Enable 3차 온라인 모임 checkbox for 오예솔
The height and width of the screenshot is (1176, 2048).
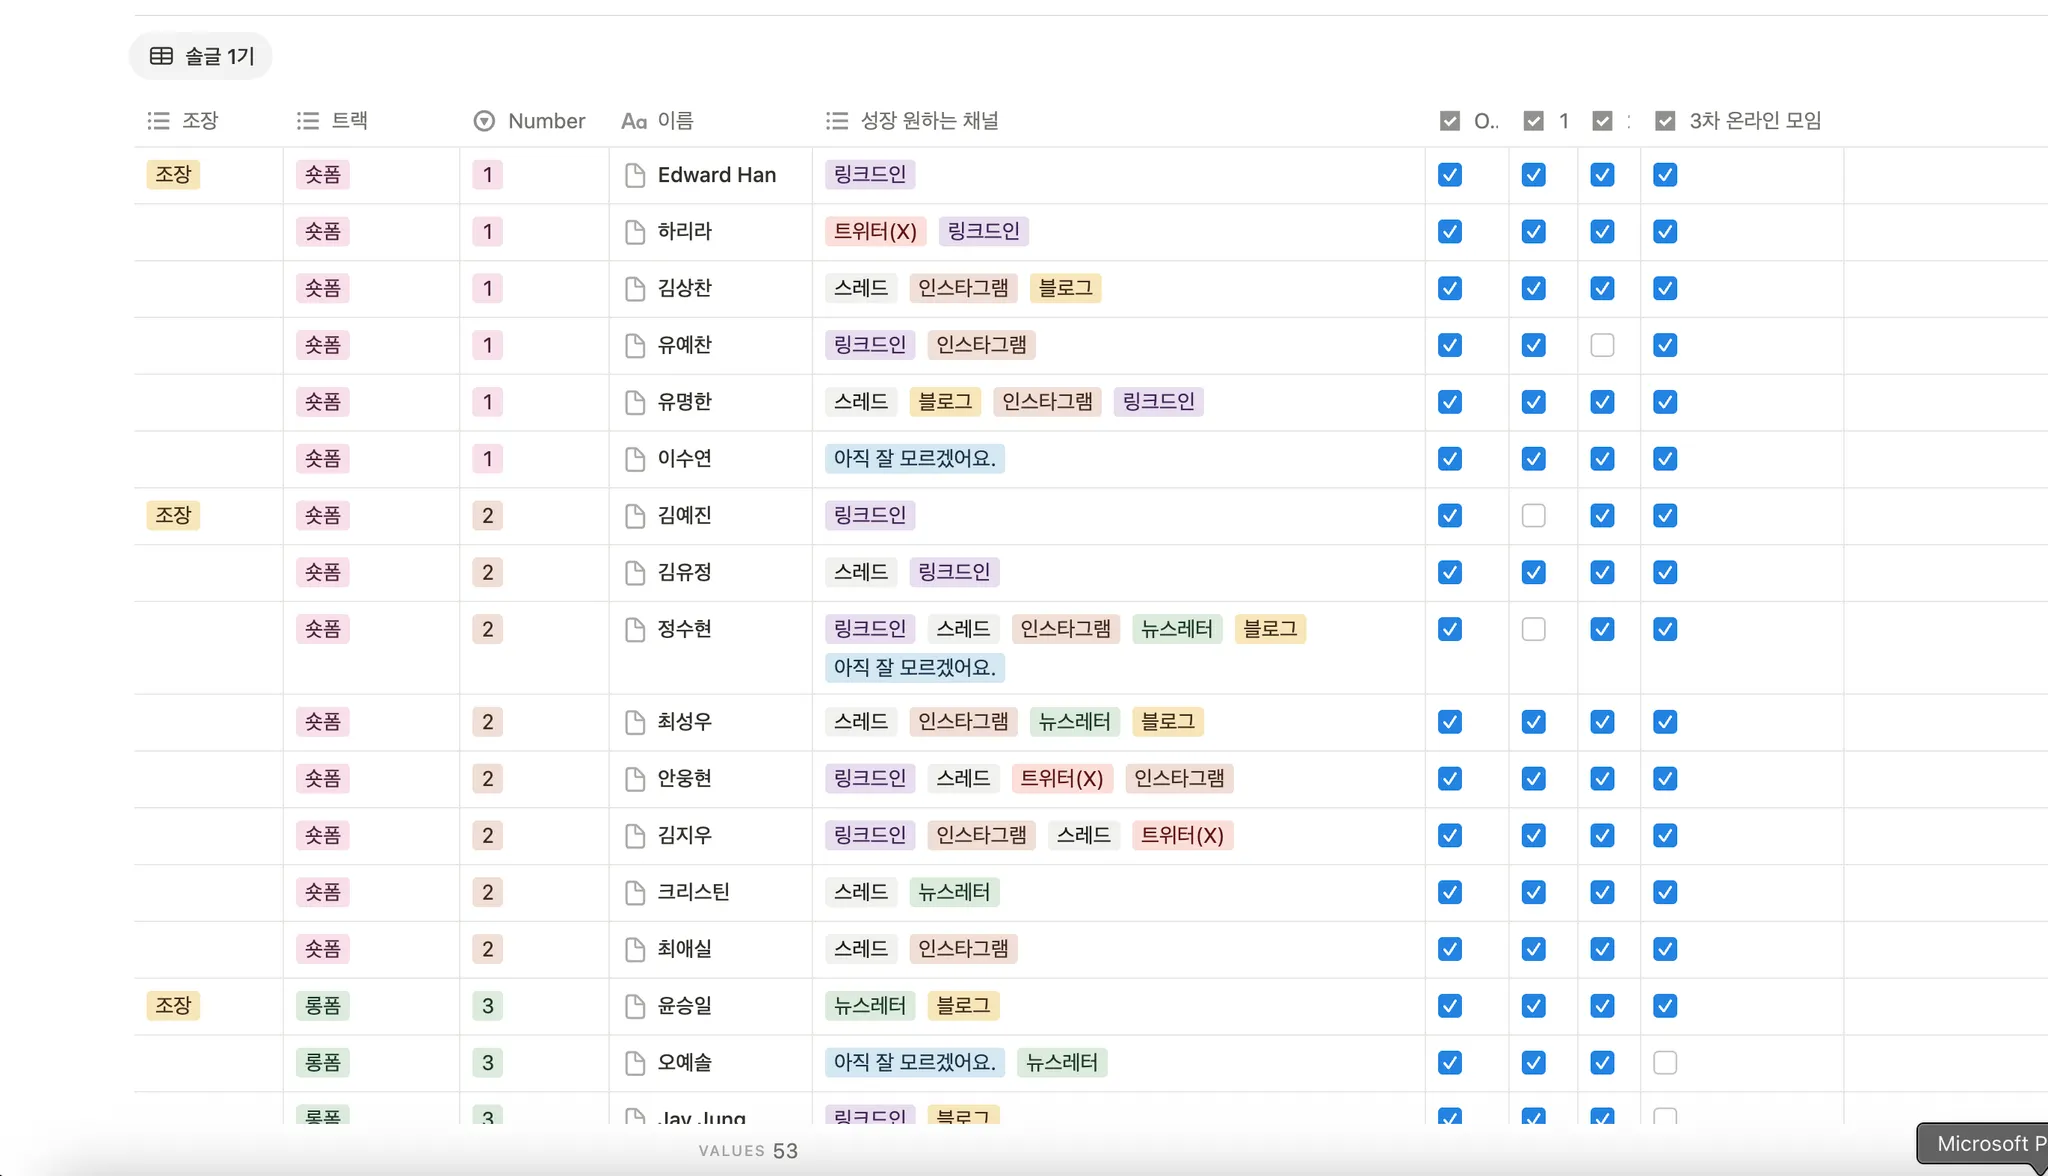point(1665,1062)
